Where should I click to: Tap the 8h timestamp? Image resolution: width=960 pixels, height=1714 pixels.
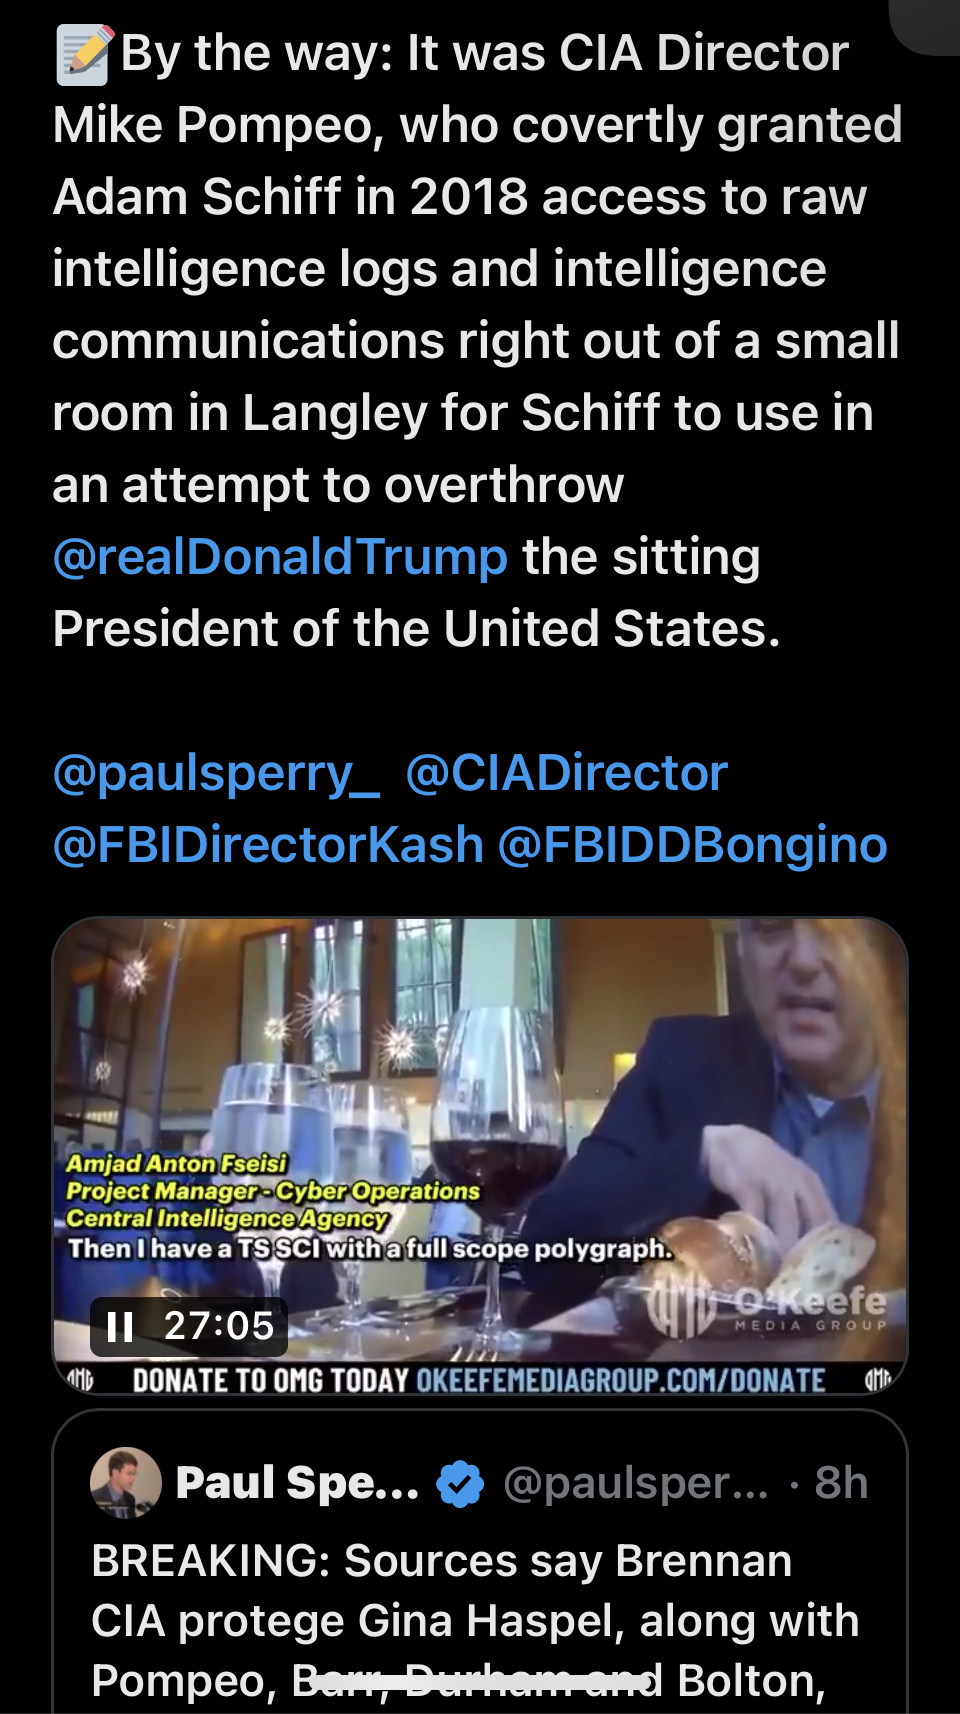pos(841,1483)
